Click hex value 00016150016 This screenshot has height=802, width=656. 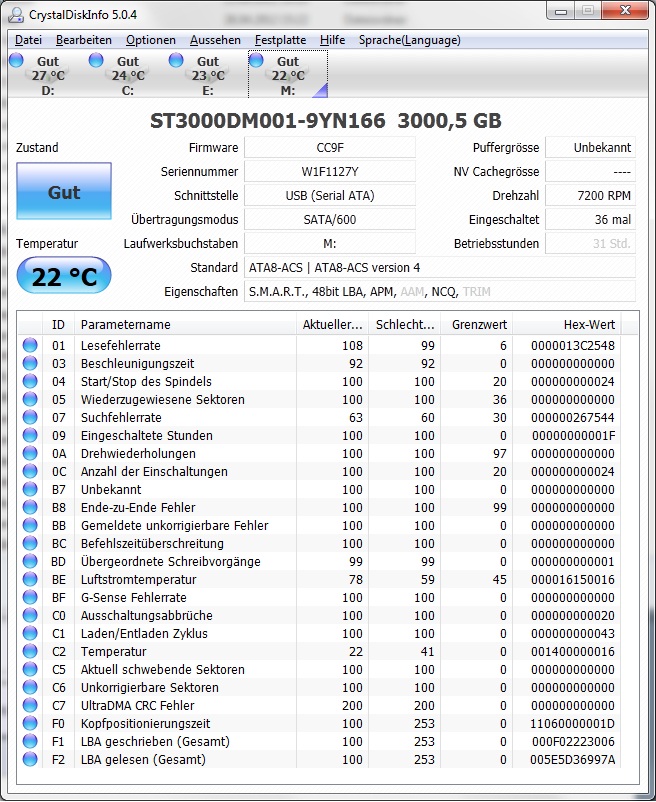point(573,579)
